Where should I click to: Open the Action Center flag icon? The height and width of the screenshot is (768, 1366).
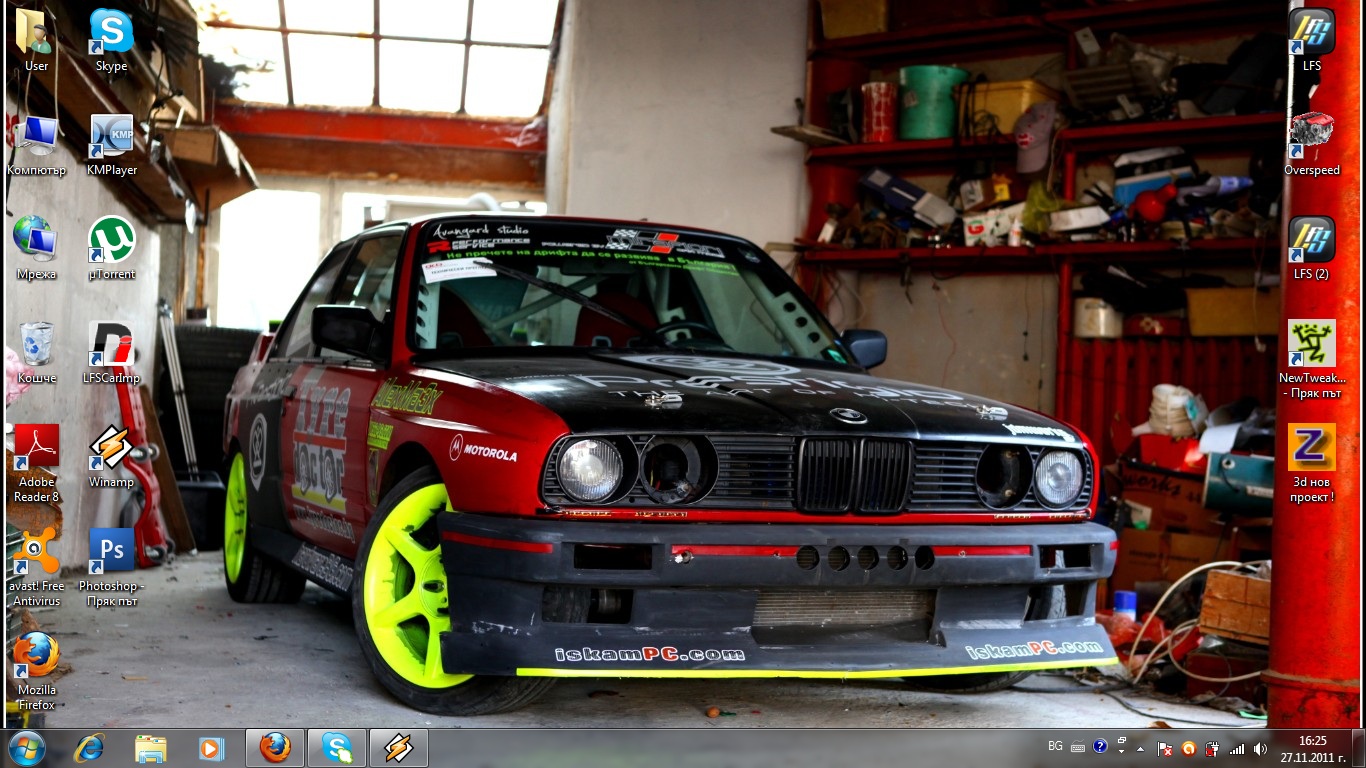[1165, 748]
